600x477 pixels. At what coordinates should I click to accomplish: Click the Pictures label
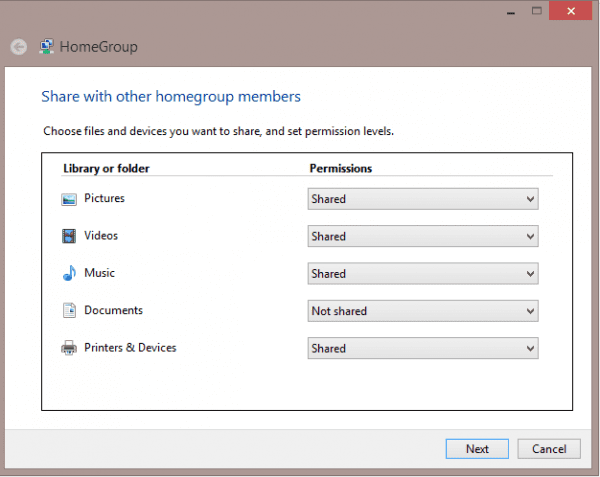click(x=104, y=198)
